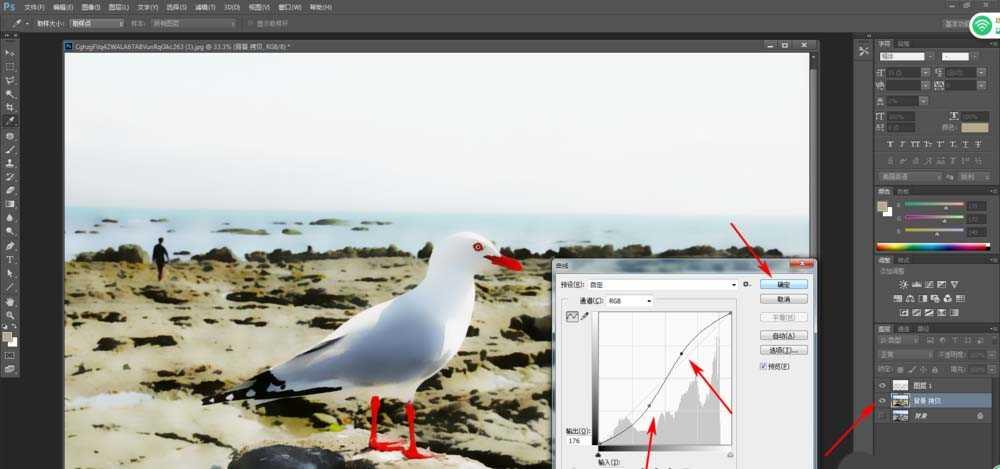Viewport: 1000px width, 469px height.
Task: Open the sample size dropdown in options bar
Action: (x=96, y=23)
